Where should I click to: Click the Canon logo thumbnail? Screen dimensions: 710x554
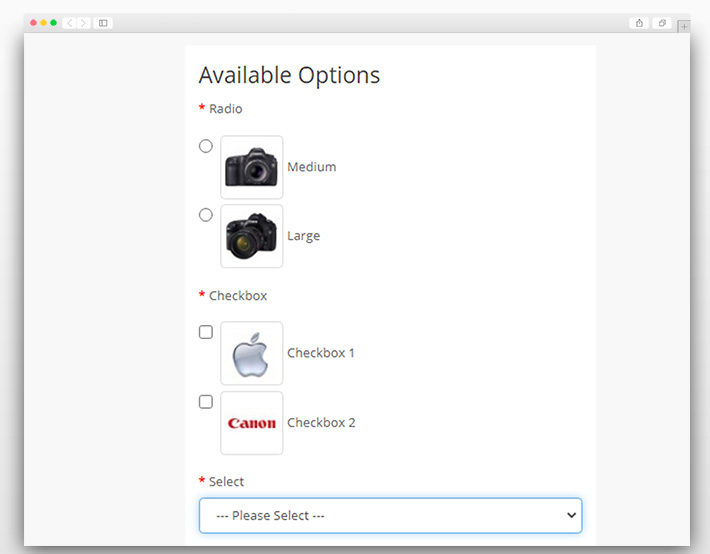(252, 423)
